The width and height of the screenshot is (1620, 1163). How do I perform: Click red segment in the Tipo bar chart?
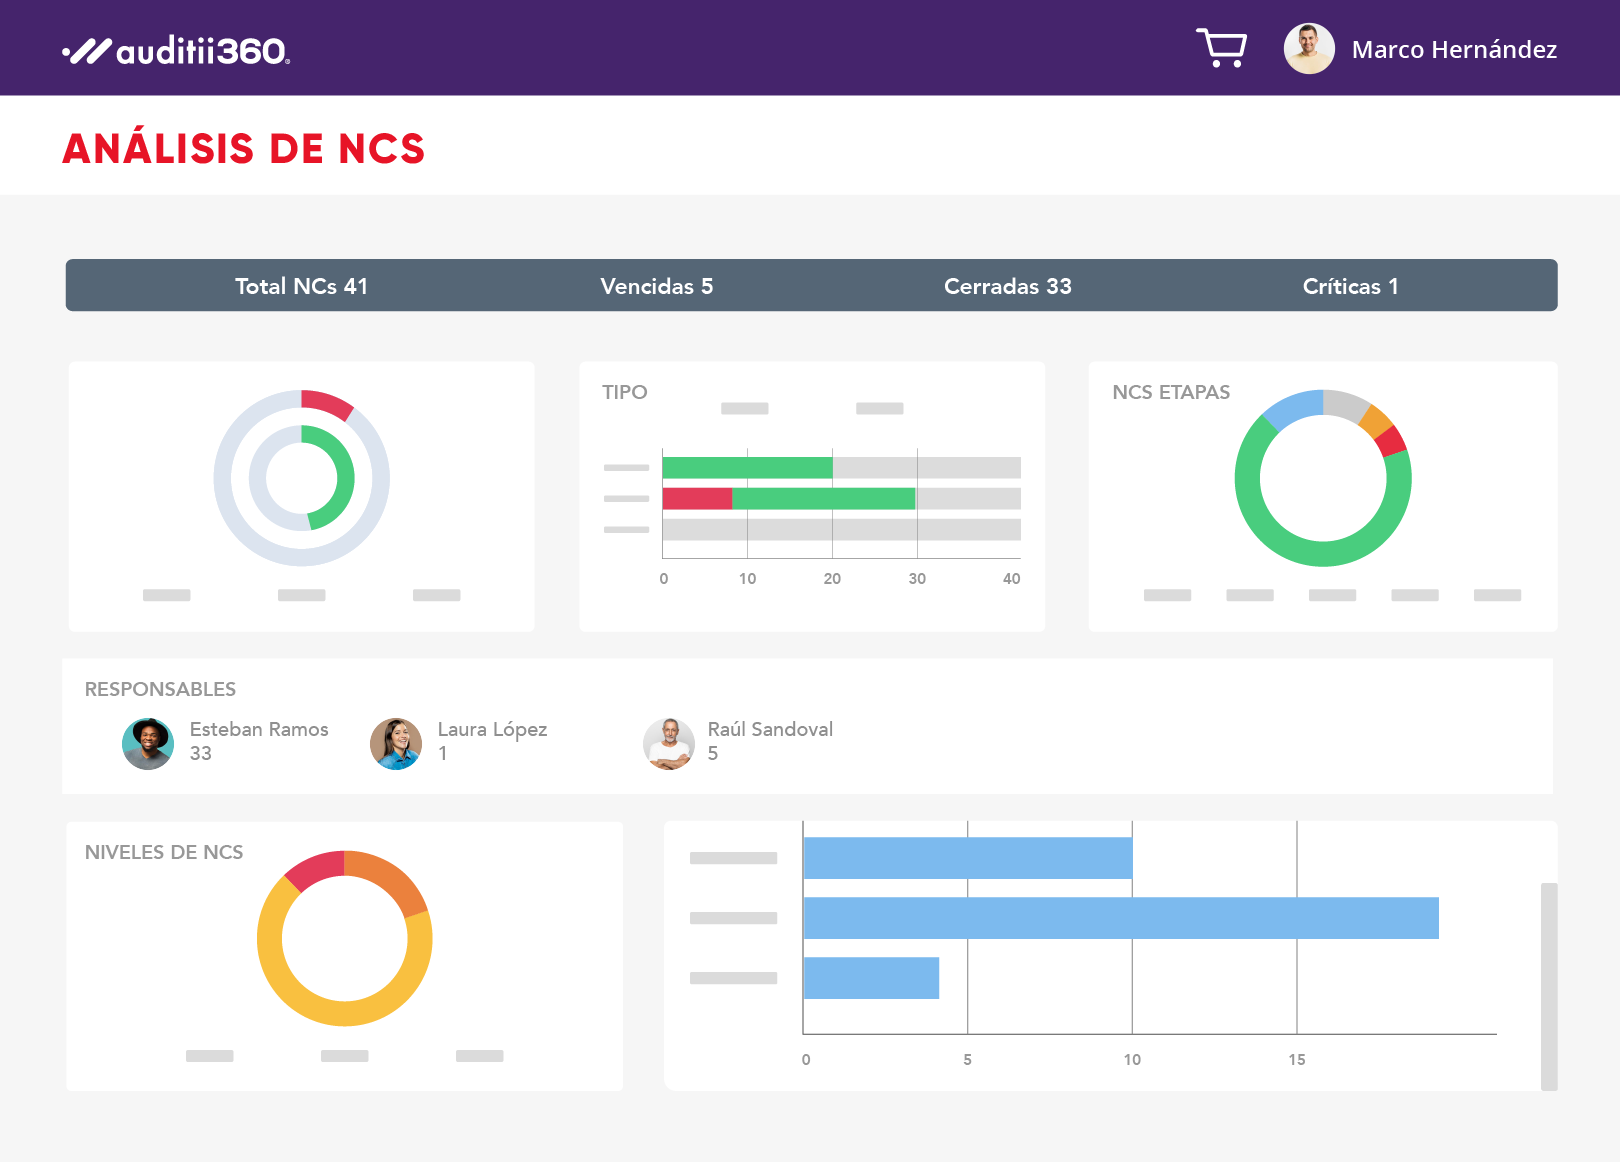[x=697, y=498]
